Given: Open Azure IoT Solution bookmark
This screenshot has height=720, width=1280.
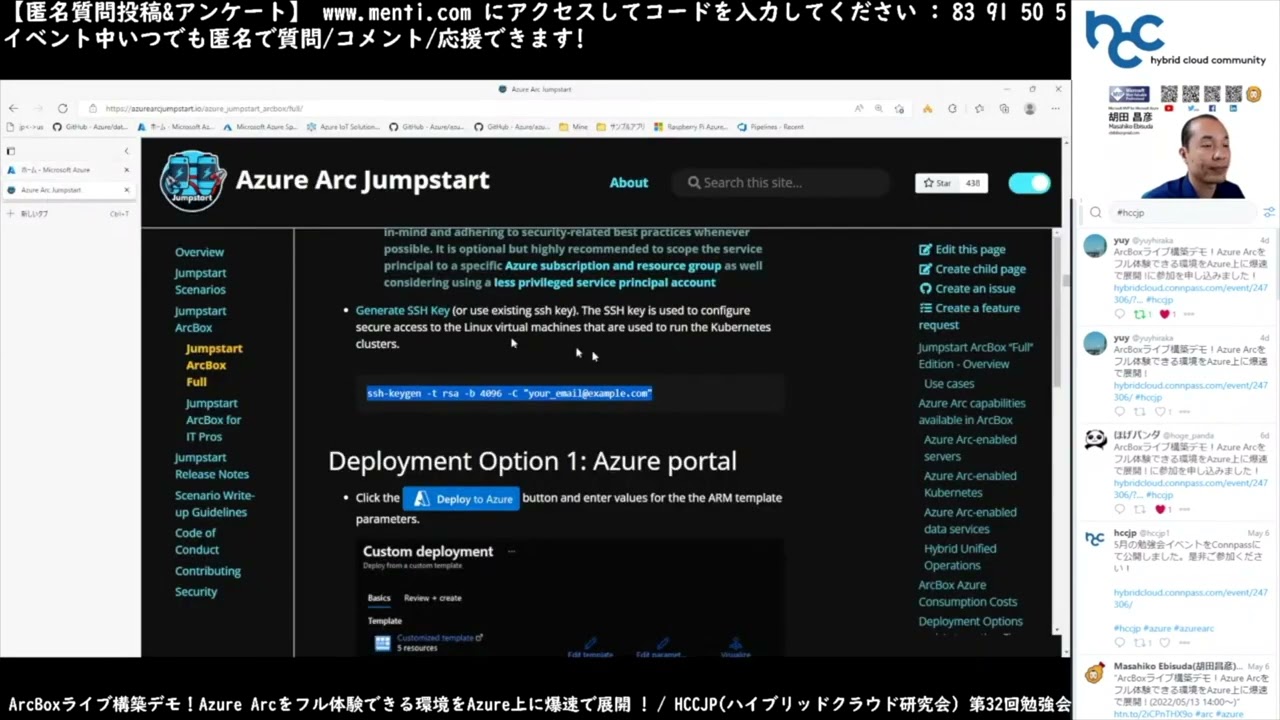Looking at the screenshot, I should [344, 127].
